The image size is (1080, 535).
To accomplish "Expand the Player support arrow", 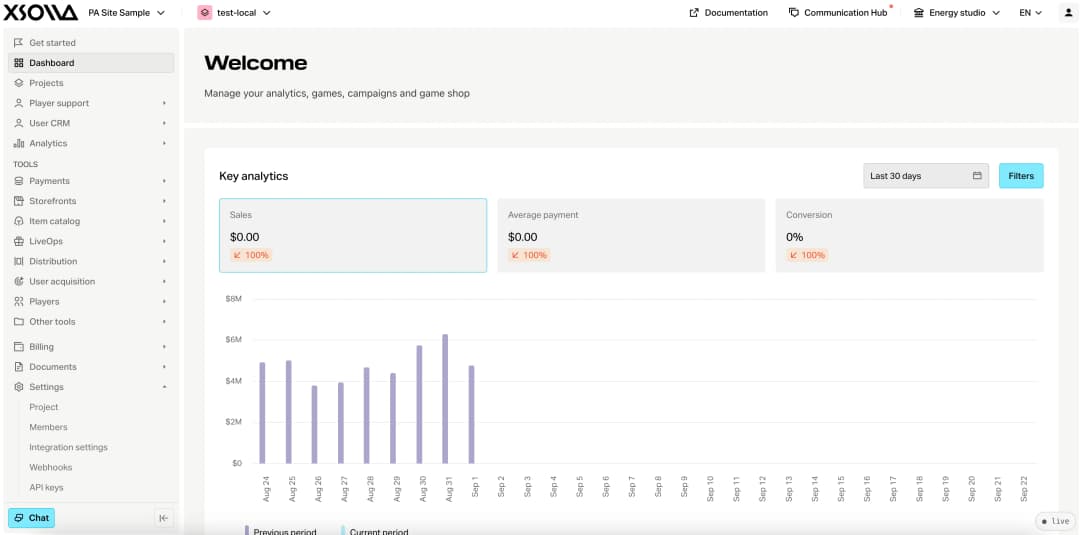I will pyautogui.click(x=165, y=103).
